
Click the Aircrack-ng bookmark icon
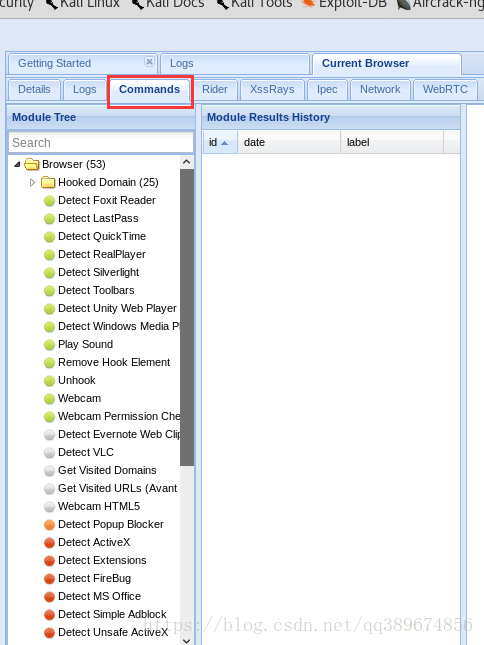coord(404,5)
